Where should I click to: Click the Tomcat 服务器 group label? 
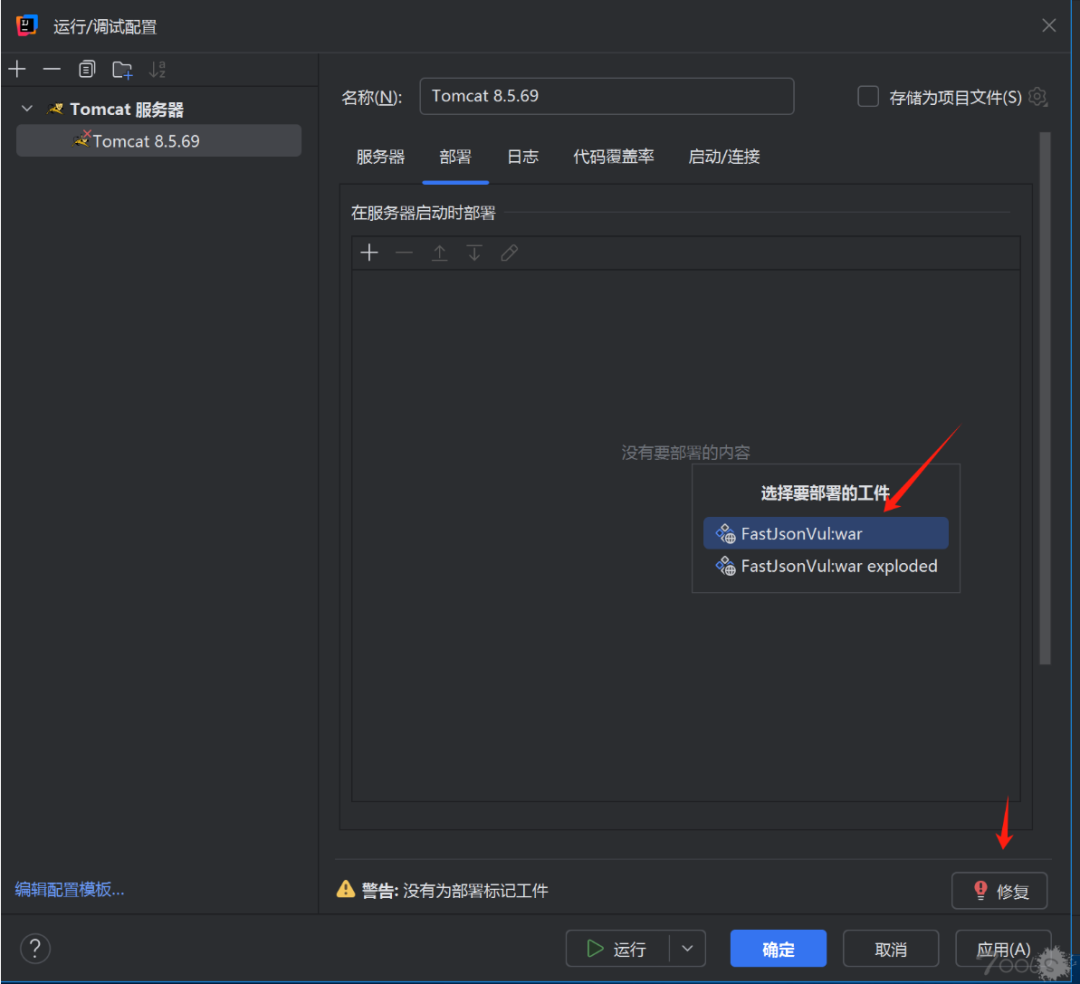click(x=127, y=109)
